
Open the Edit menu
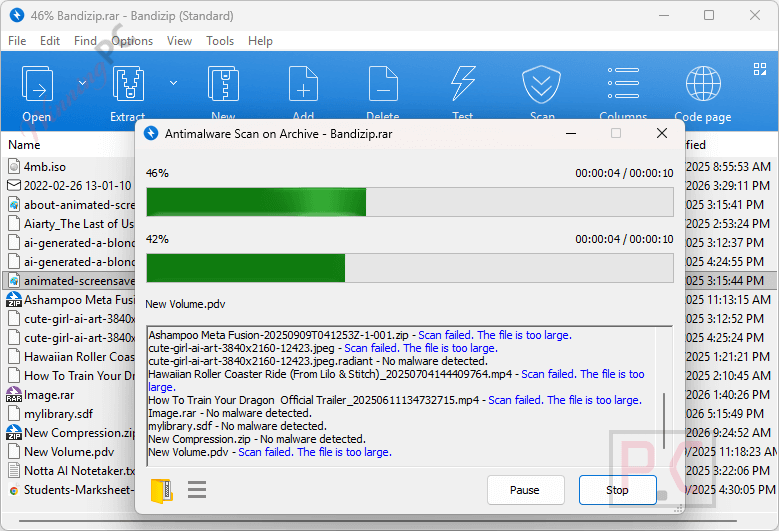pyautogui.click(x=50, y=41)
